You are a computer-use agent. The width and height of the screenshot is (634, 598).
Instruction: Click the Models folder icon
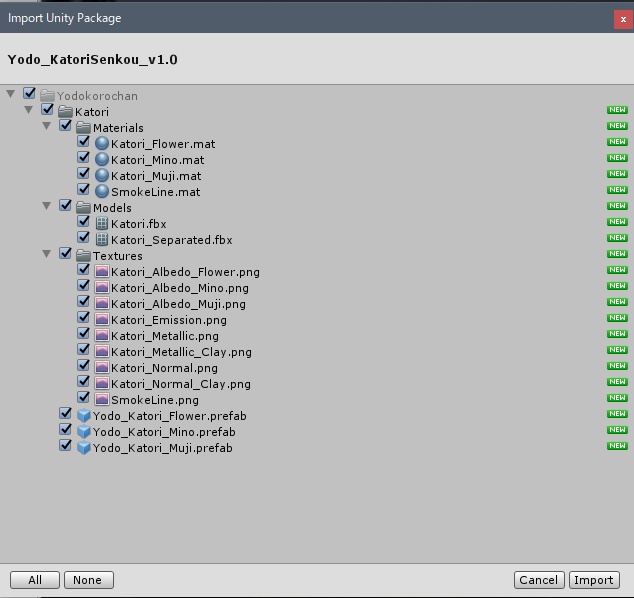click(83, 208)
